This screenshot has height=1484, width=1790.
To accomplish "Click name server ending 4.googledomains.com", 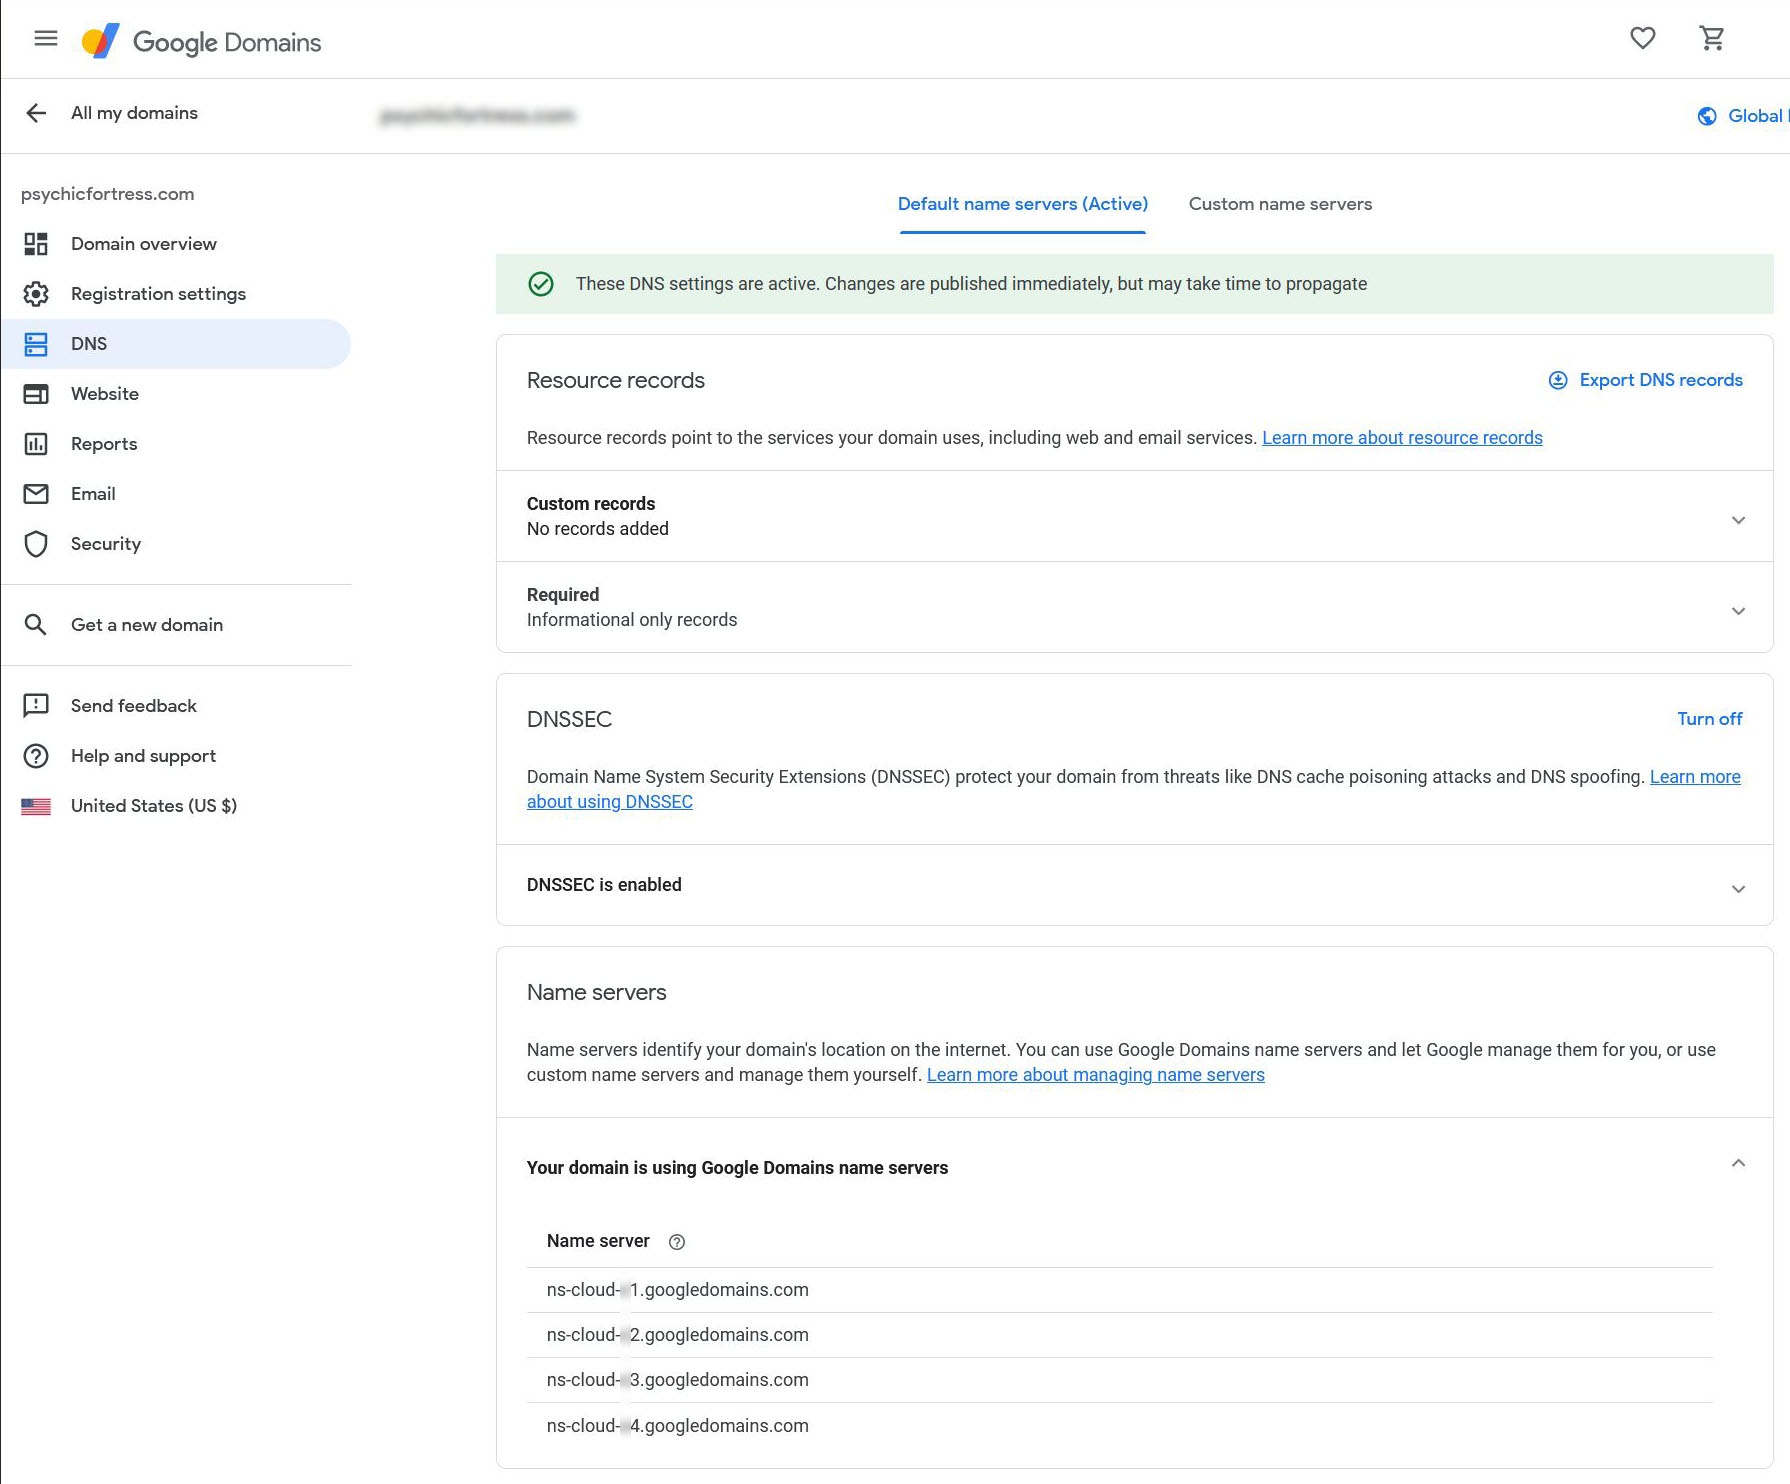I will coord(678,1426).
